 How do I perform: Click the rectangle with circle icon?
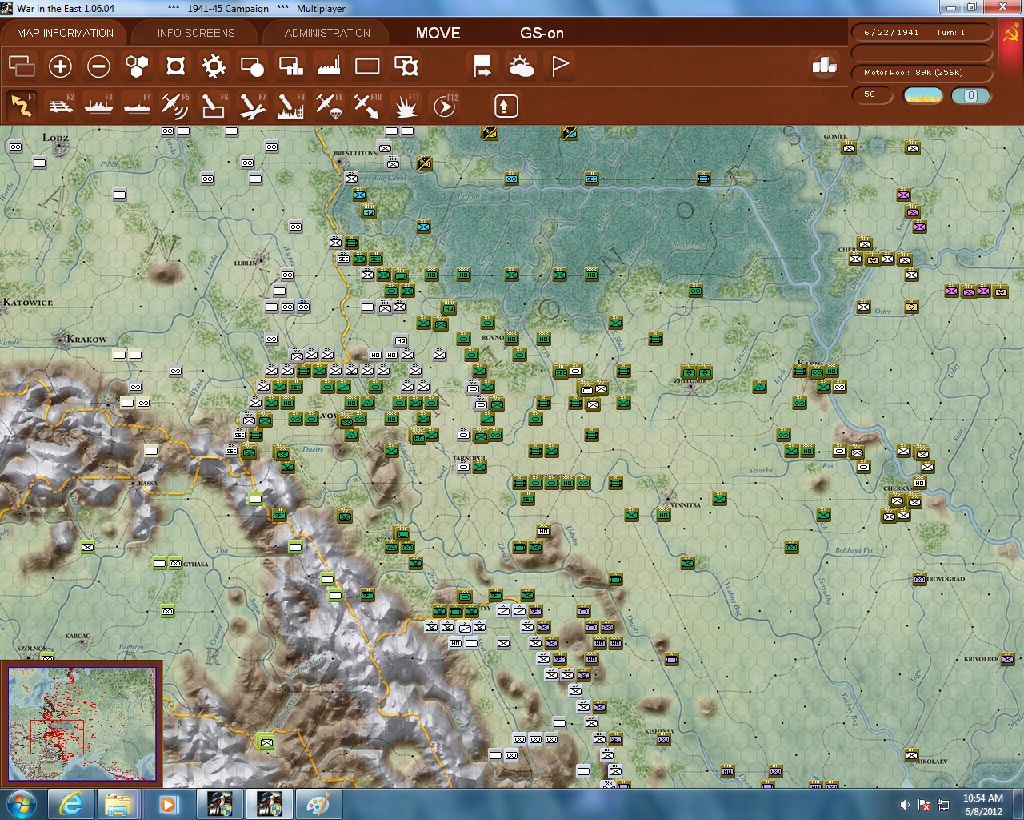(252, 66)
